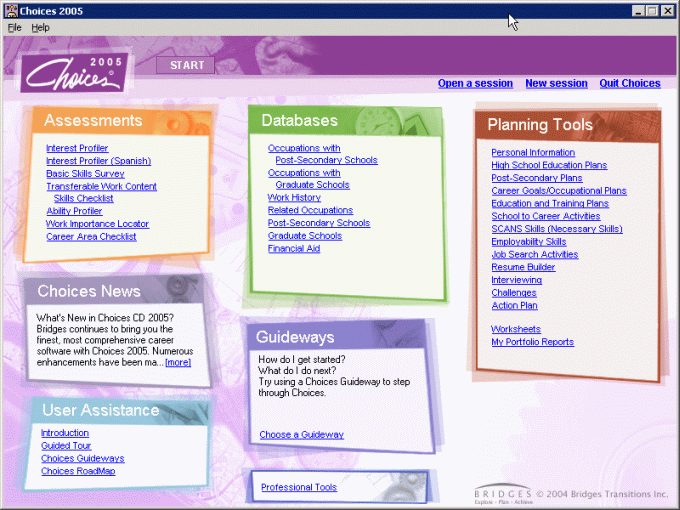680x510 pixels.
Task: Click the Choices News panel header
Action: 114,291
